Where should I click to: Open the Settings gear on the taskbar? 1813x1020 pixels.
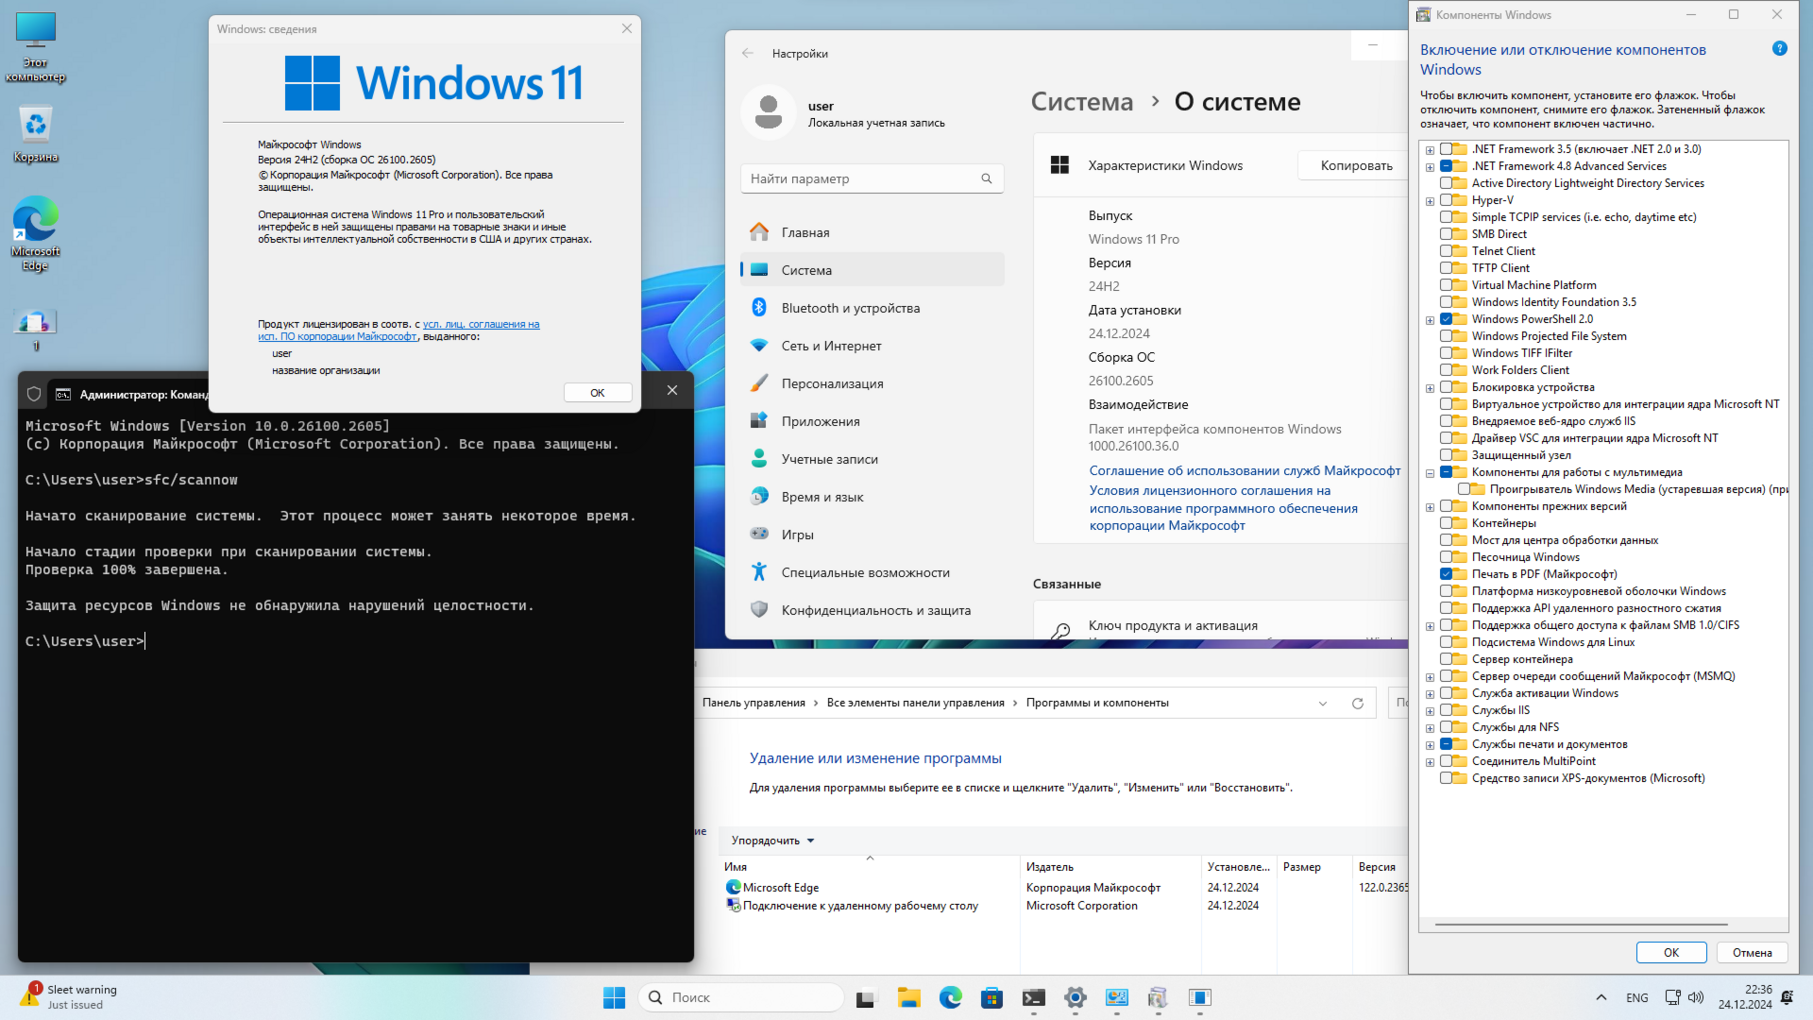click(1075, 997)
